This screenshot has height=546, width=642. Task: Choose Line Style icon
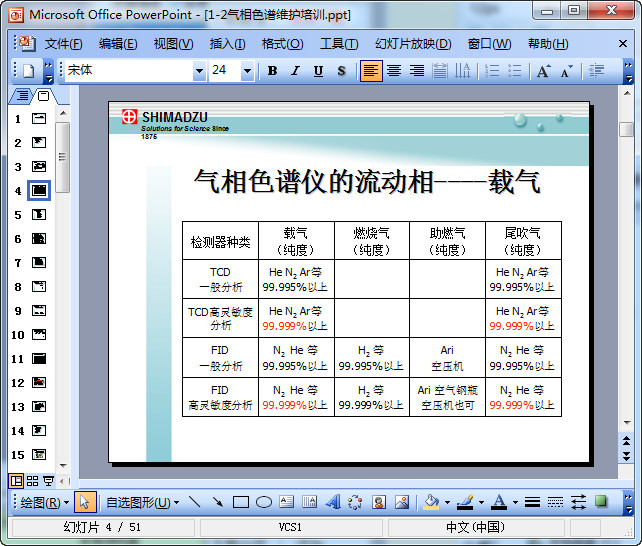[532, 502]
